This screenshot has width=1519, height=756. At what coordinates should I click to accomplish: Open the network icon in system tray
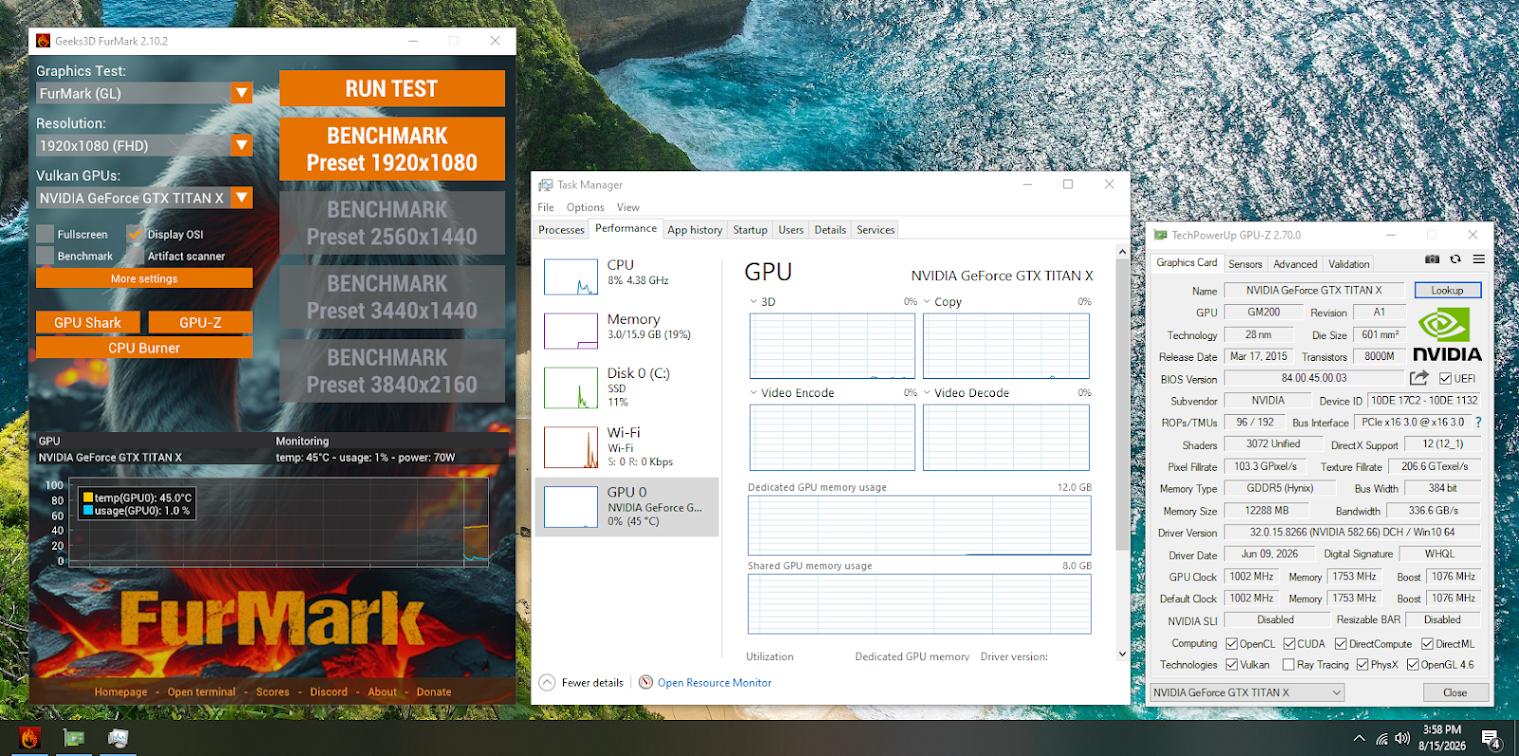(x=1382, y=739)
